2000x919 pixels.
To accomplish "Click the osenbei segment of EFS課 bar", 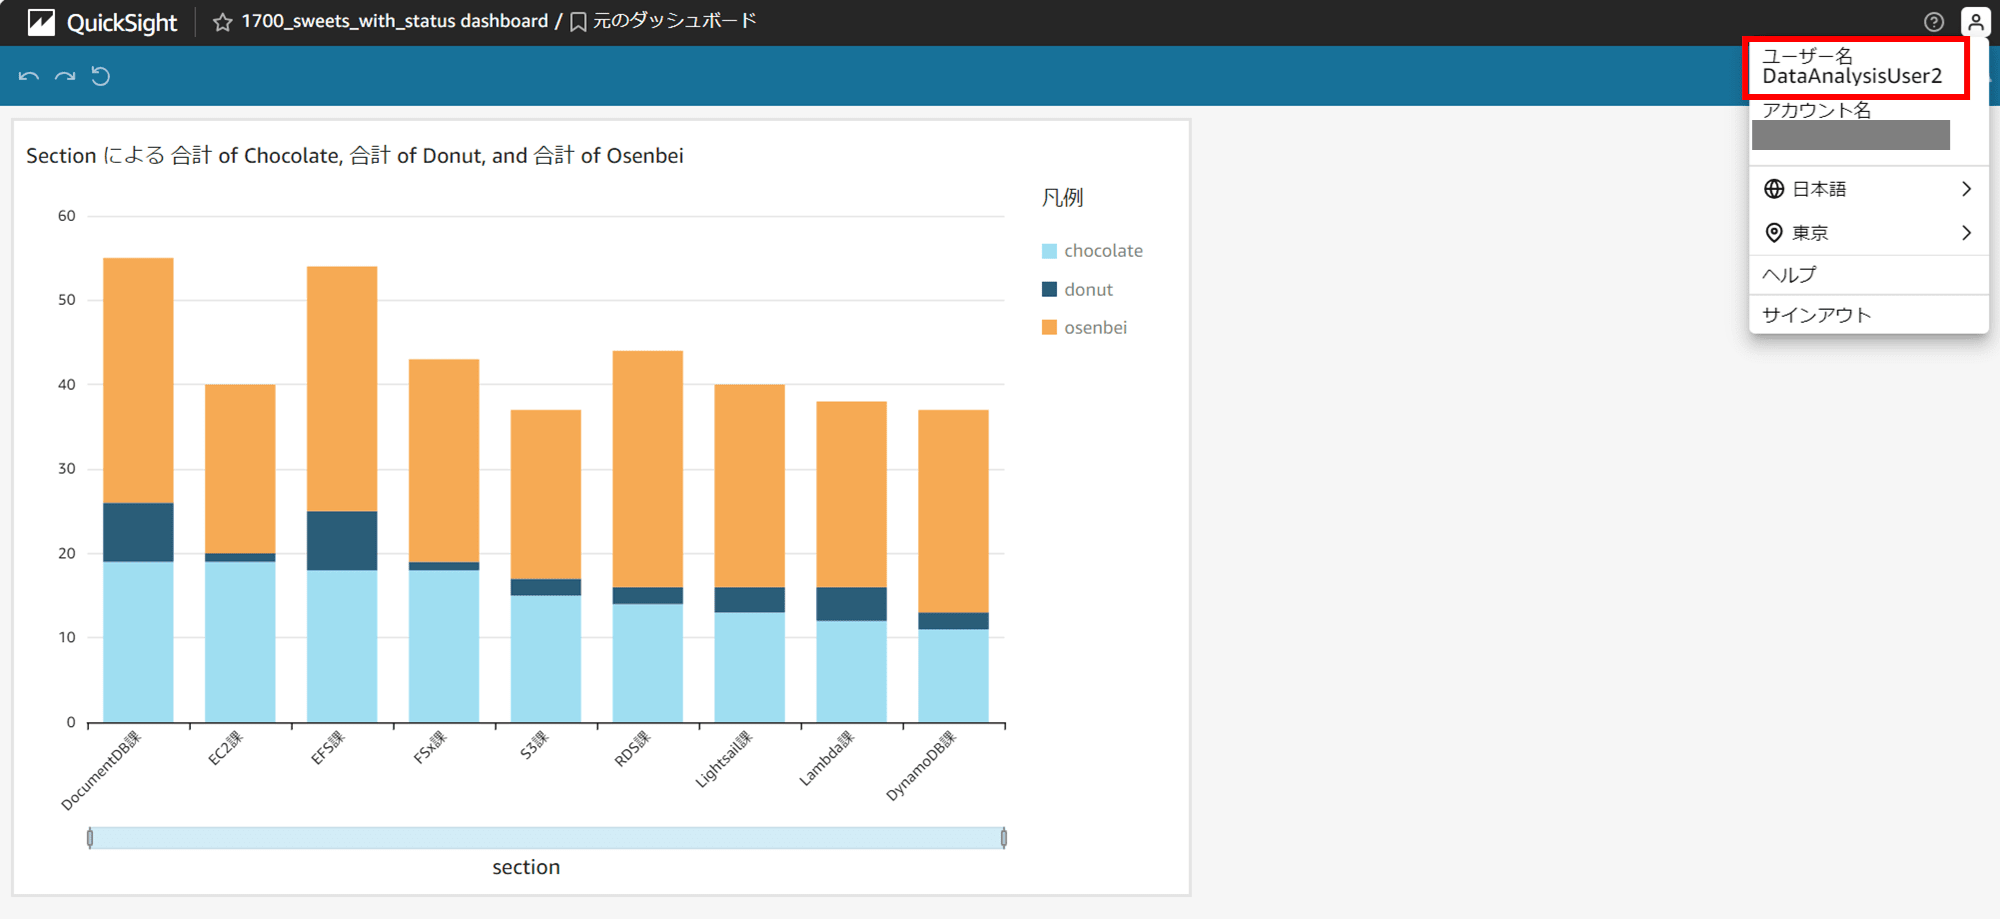I will tap(342, 389).
